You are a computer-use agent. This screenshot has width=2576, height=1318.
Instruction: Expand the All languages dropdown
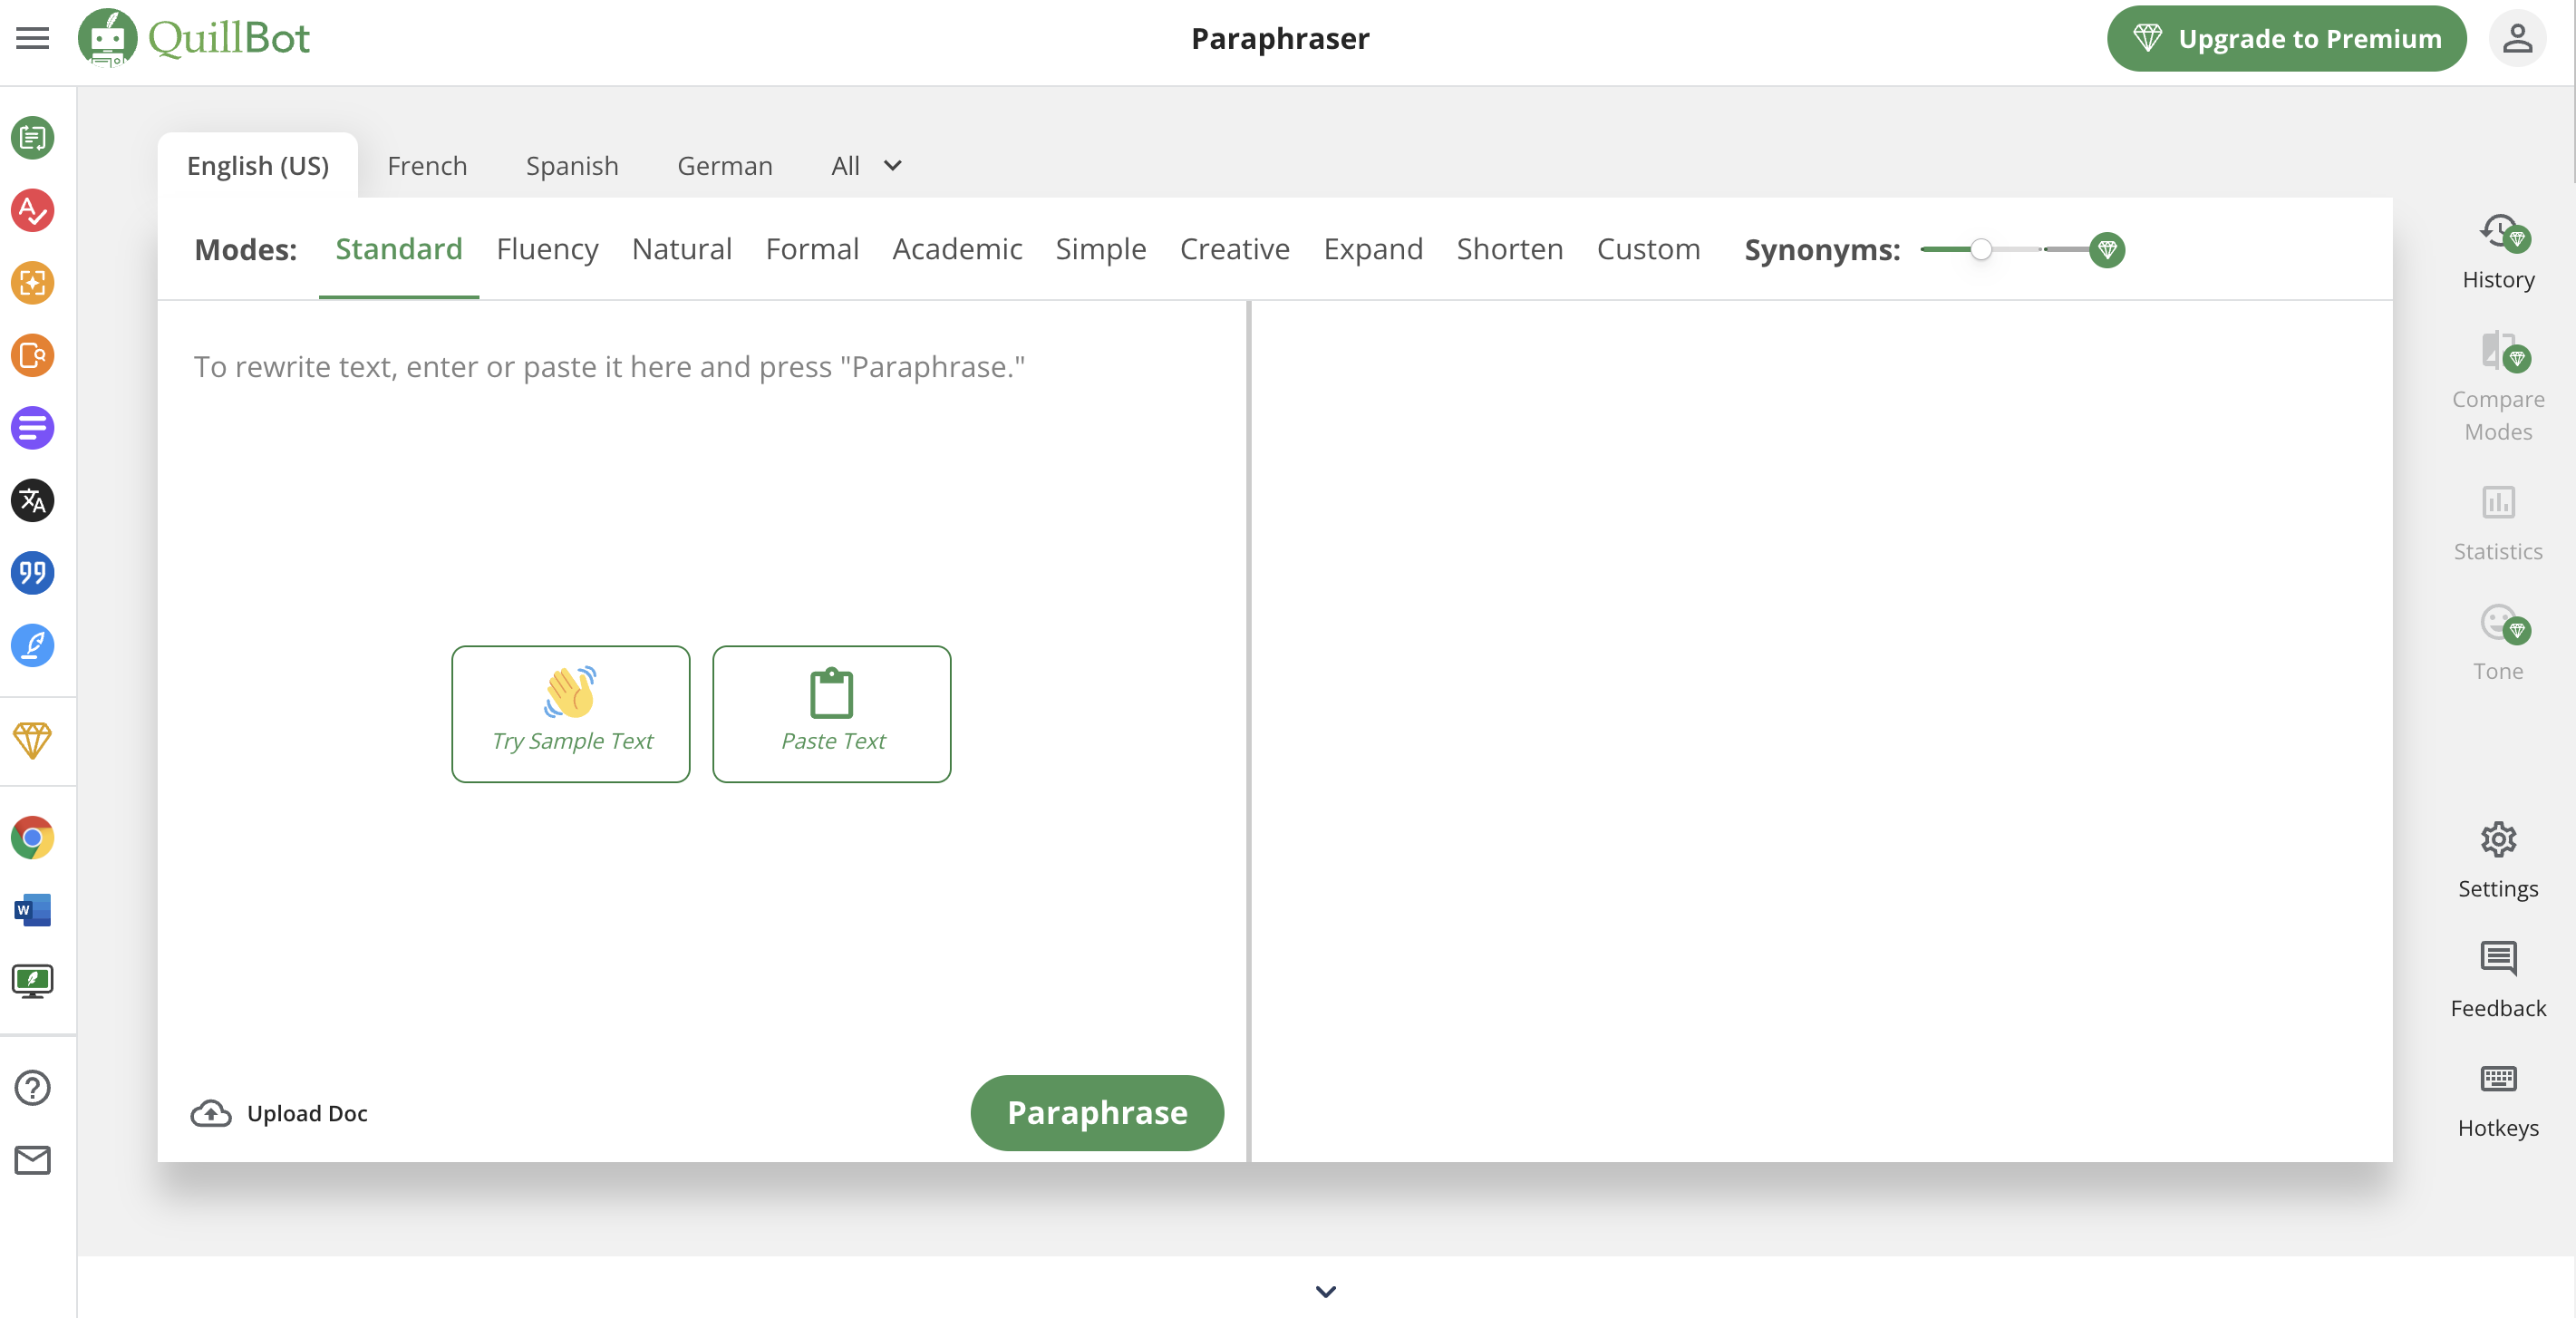point(867,166)
